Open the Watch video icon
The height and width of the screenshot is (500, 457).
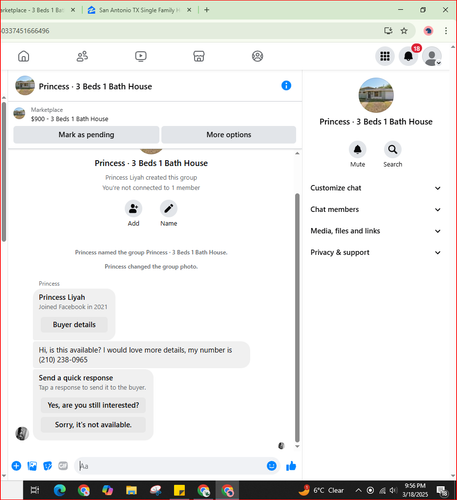click(x=141, y=56)
